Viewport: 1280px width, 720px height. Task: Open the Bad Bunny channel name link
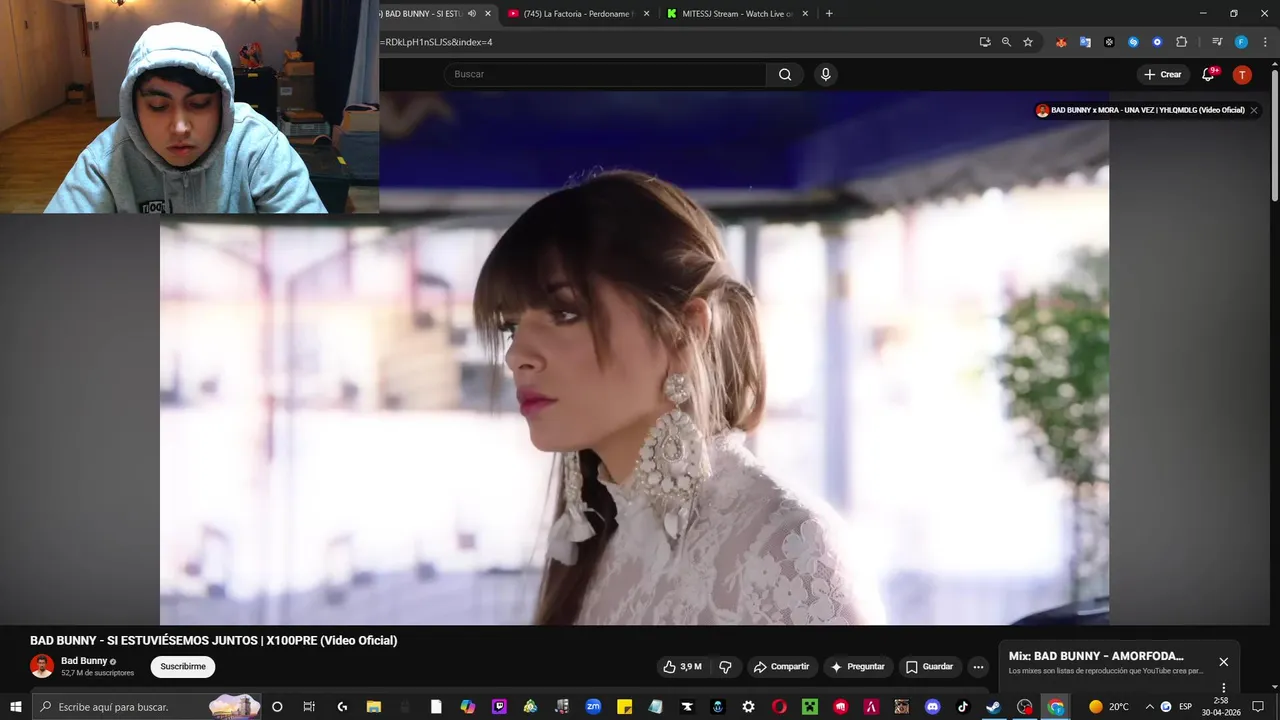(84, 661)
